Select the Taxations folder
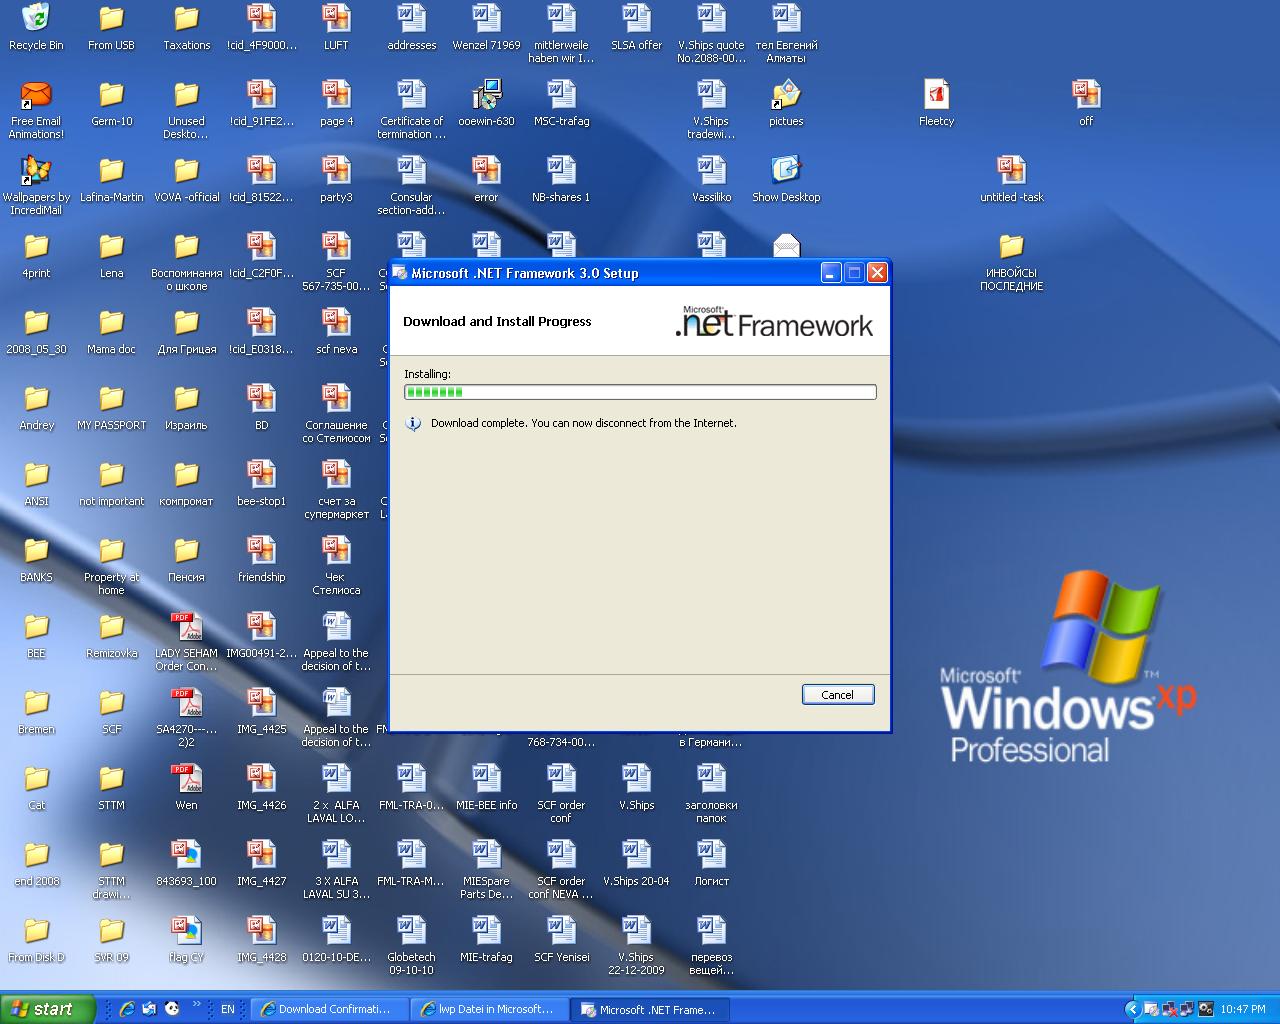The width and height of the screenshot is (1280, 1024). coord(186,27)
